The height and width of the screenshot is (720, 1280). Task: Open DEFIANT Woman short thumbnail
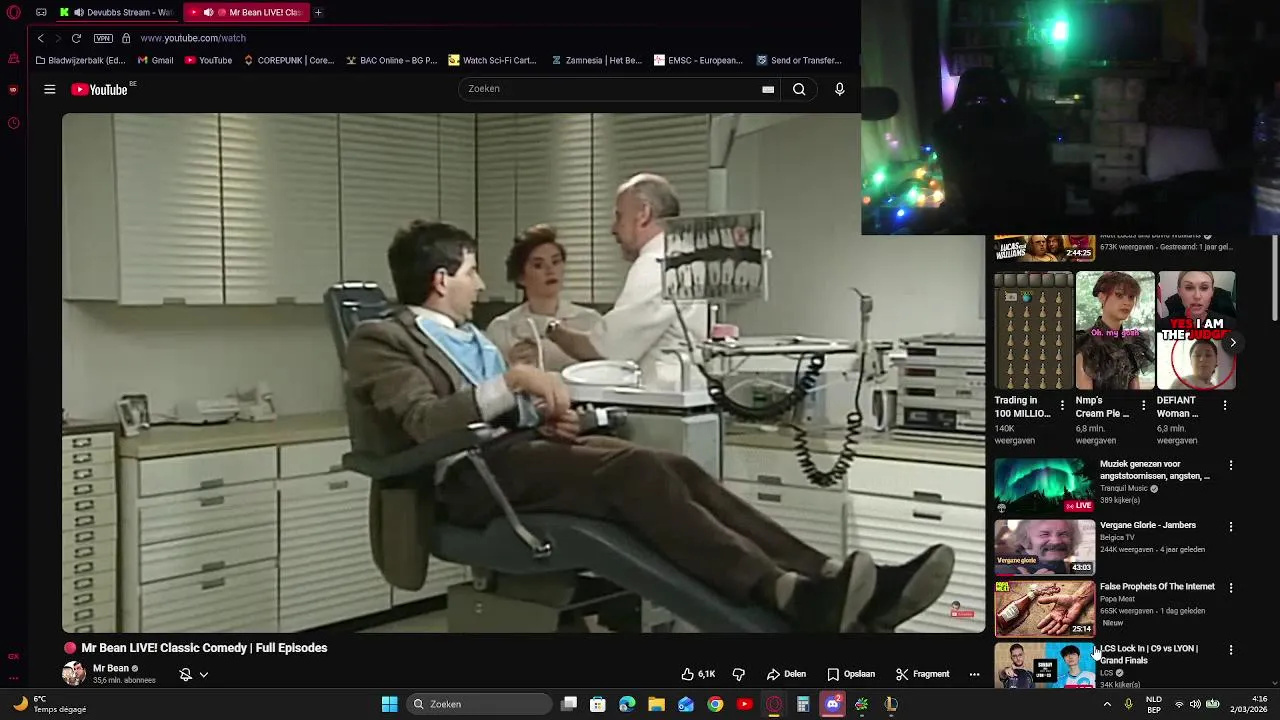point(1196,331)
